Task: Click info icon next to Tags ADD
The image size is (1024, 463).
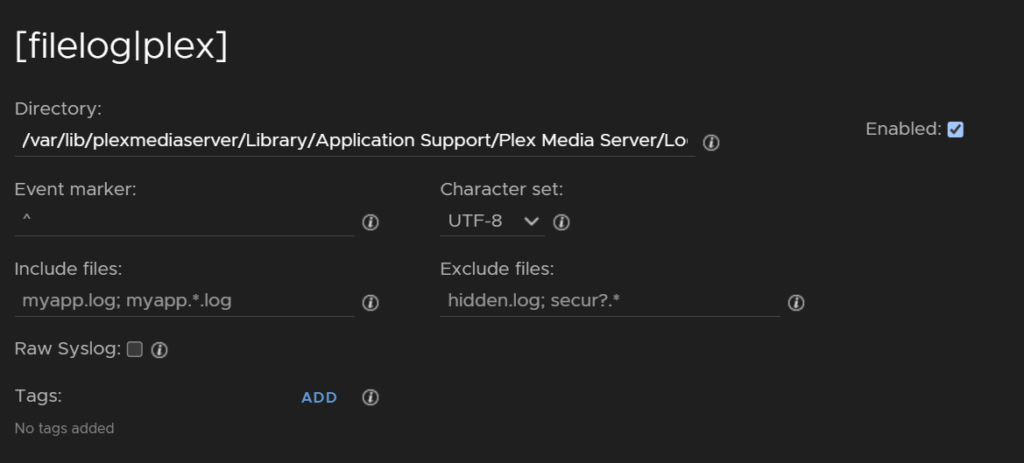Action: point(370,398)
